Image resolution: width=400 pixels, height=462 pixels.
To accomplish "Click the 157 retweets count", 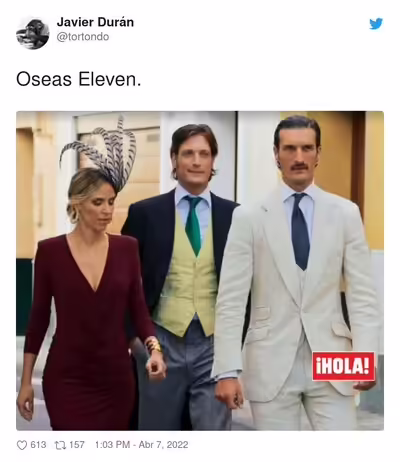I will click(77, 445).
